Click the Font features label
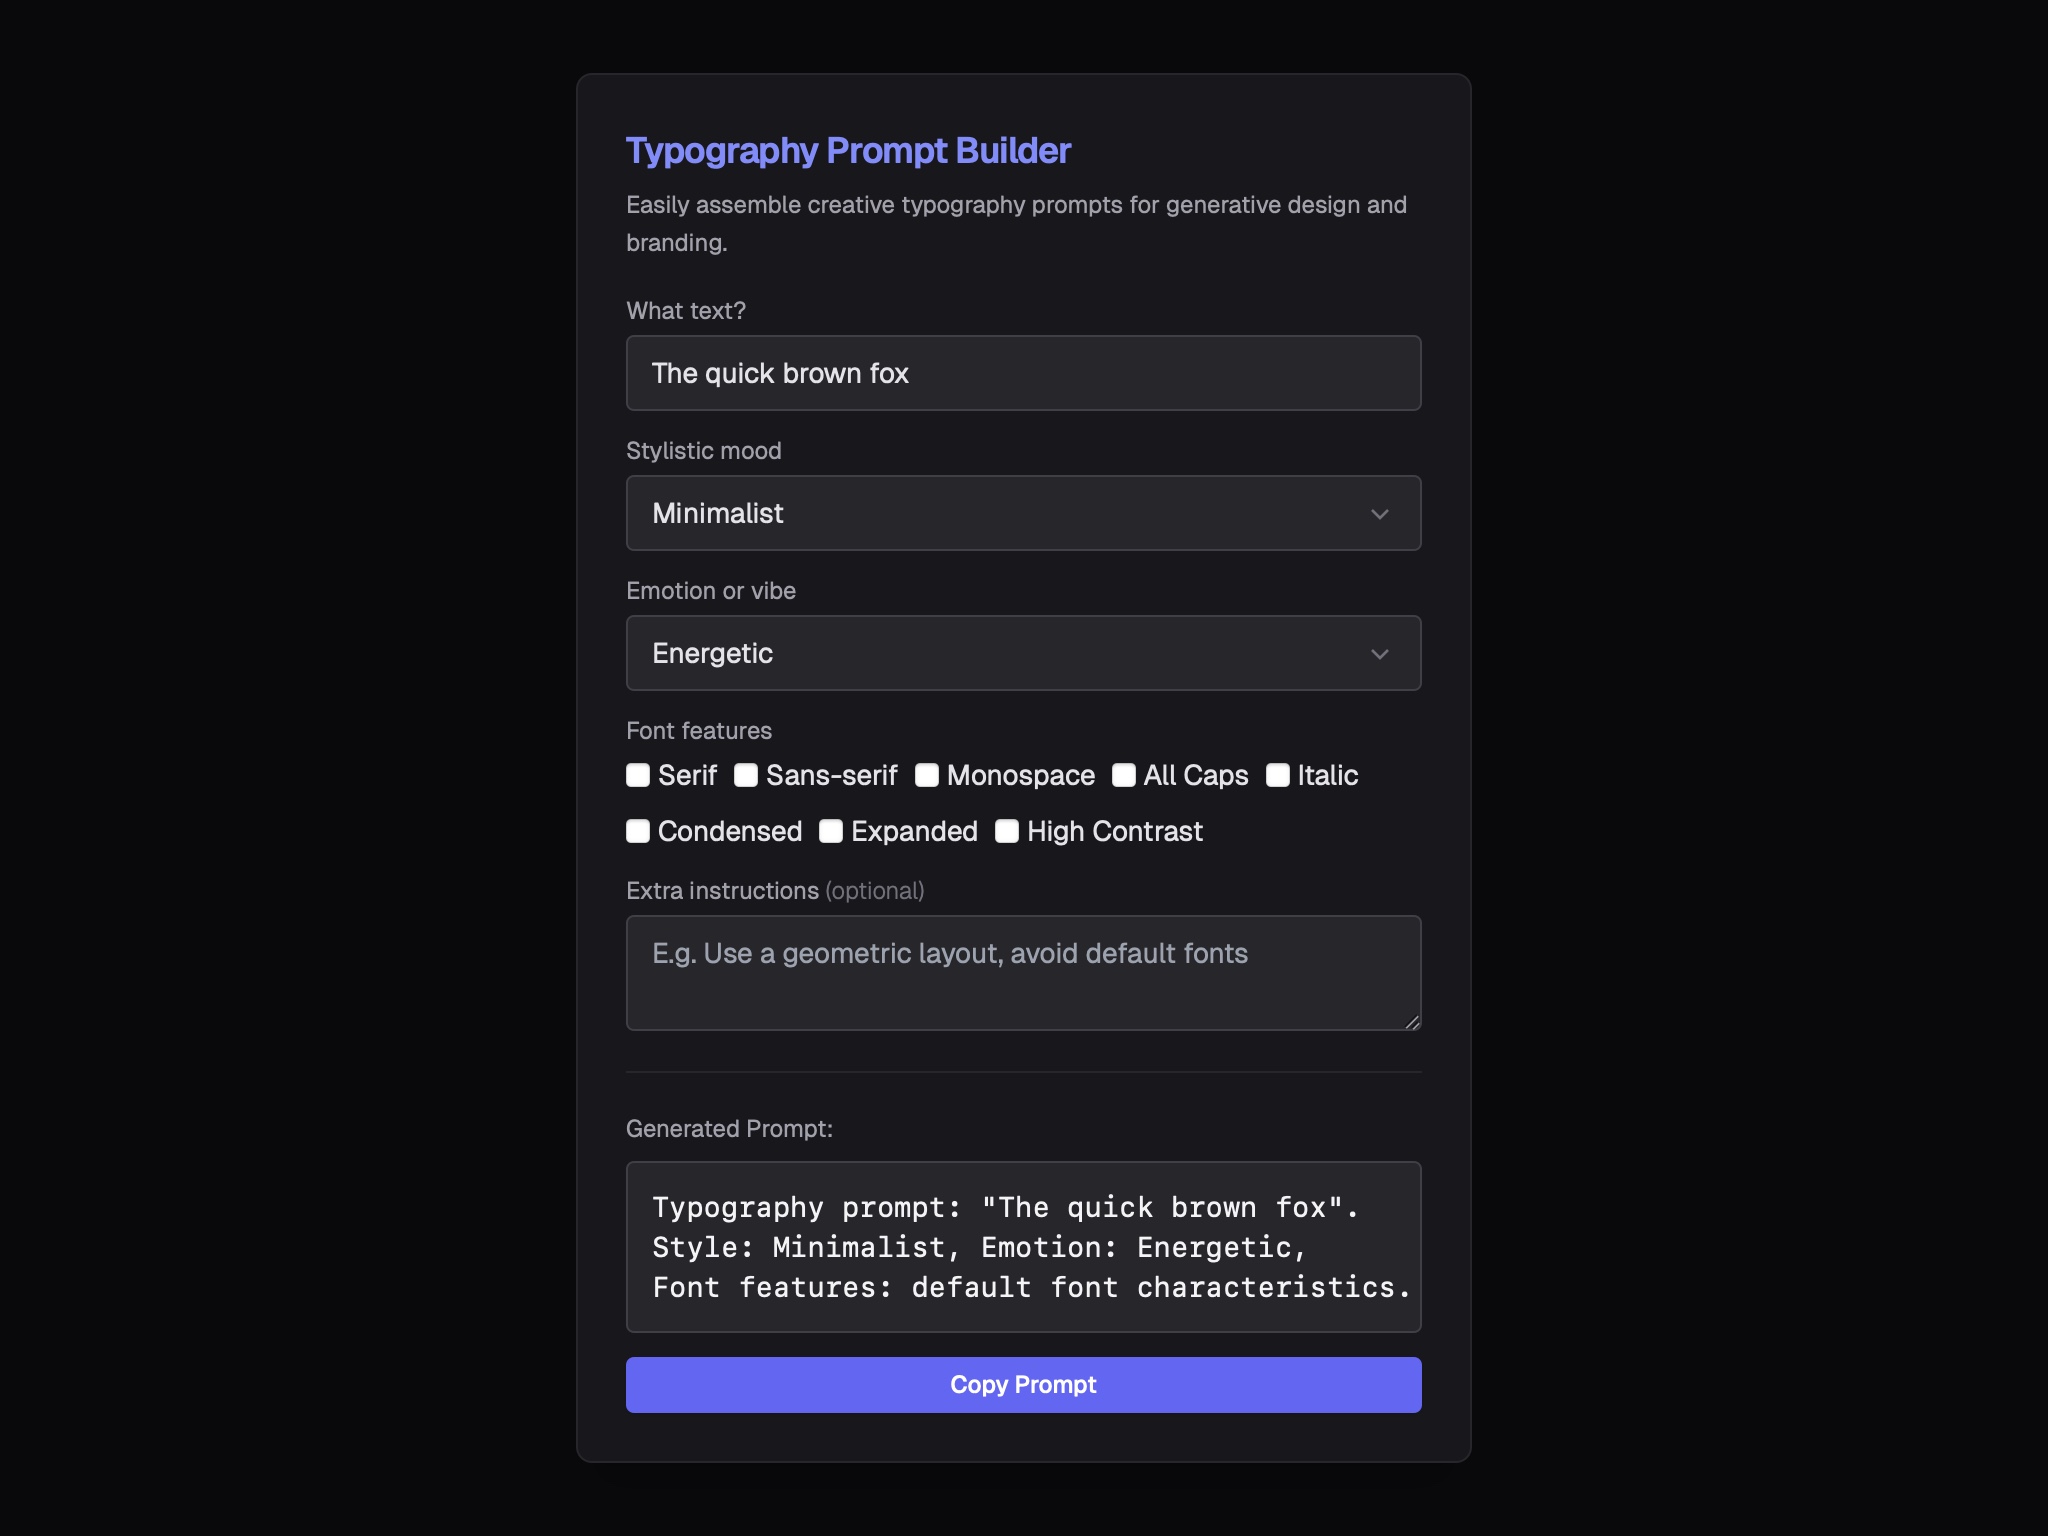Image resolution: width=2048 pixels, height=1536 pixels. tap(698, 730)
